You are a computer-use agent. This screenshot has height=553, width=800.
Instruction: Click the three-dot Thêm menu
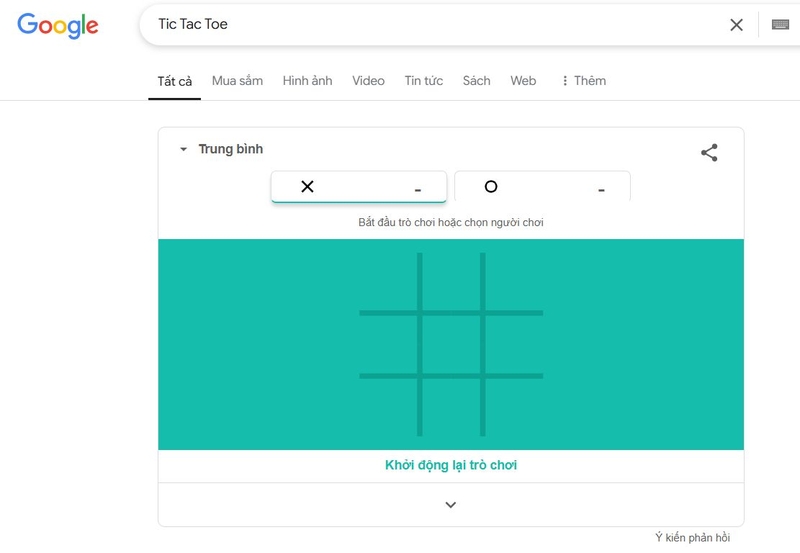(584, 81)
